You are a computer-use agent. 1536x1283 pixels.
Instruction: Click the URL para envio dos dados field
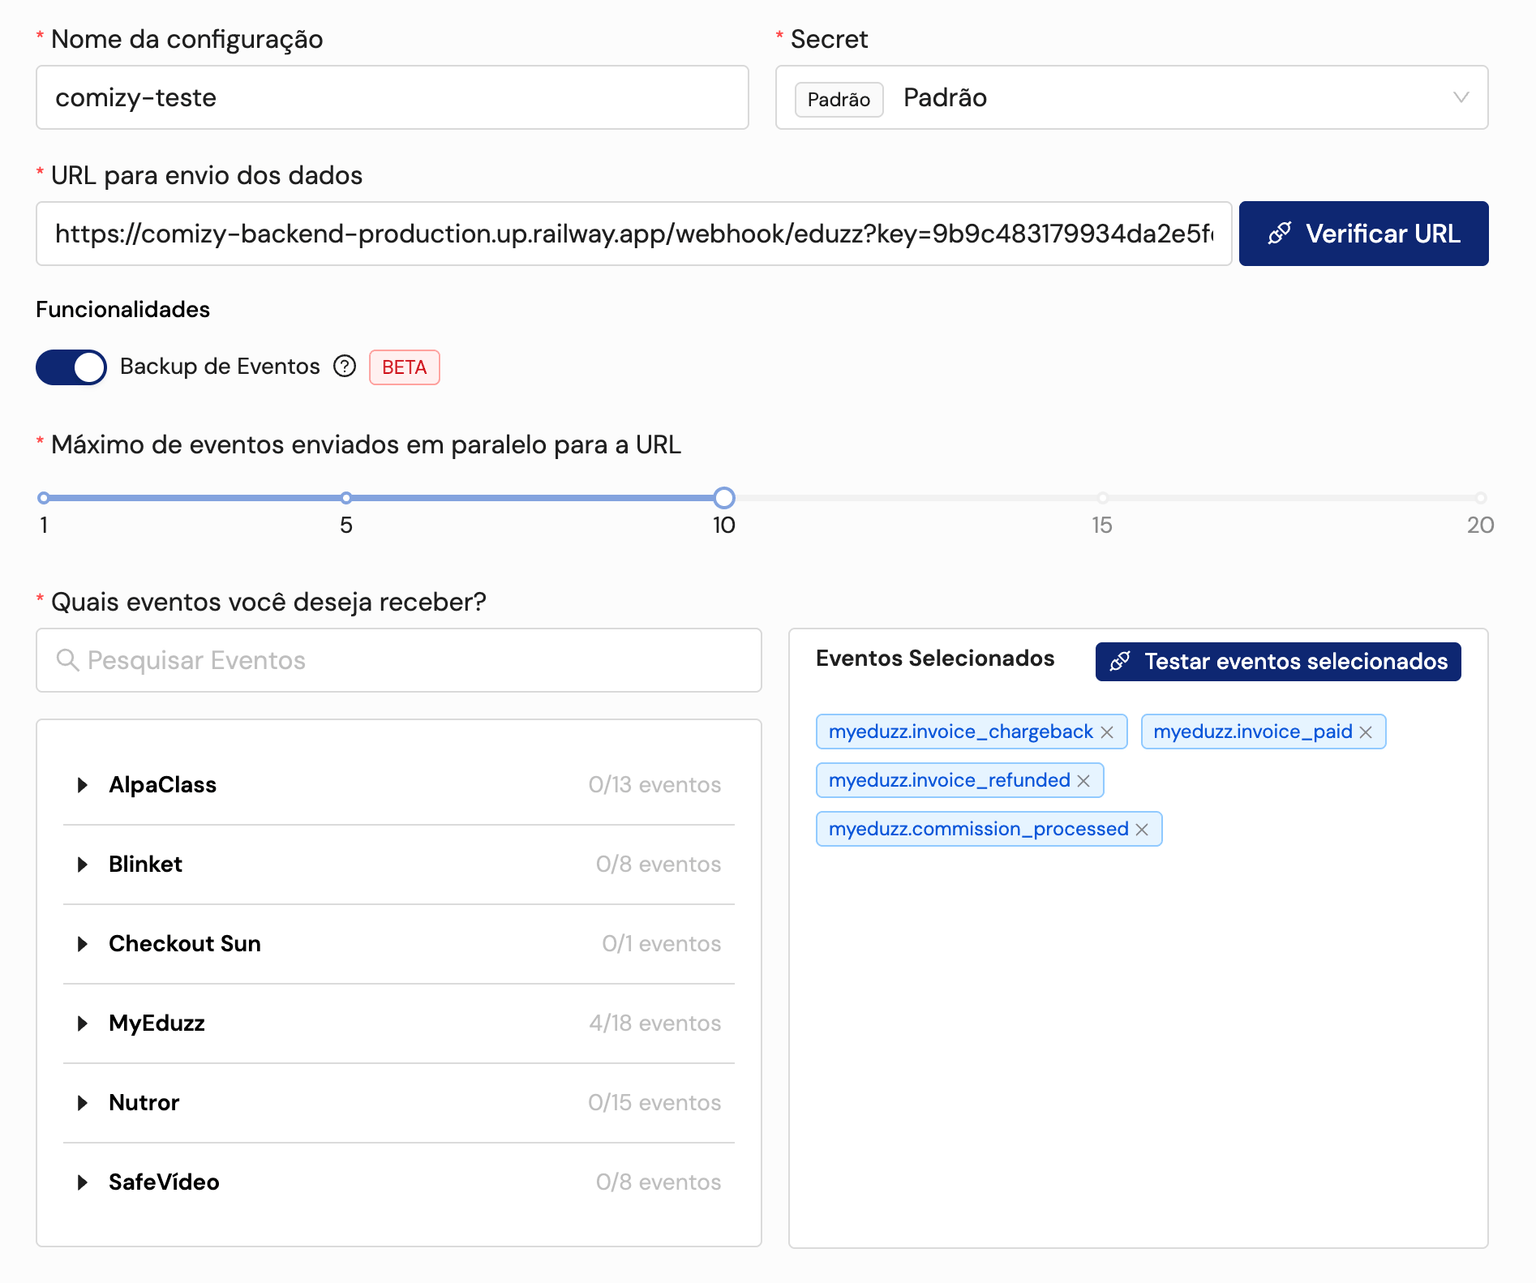click(x=634, y=234)
